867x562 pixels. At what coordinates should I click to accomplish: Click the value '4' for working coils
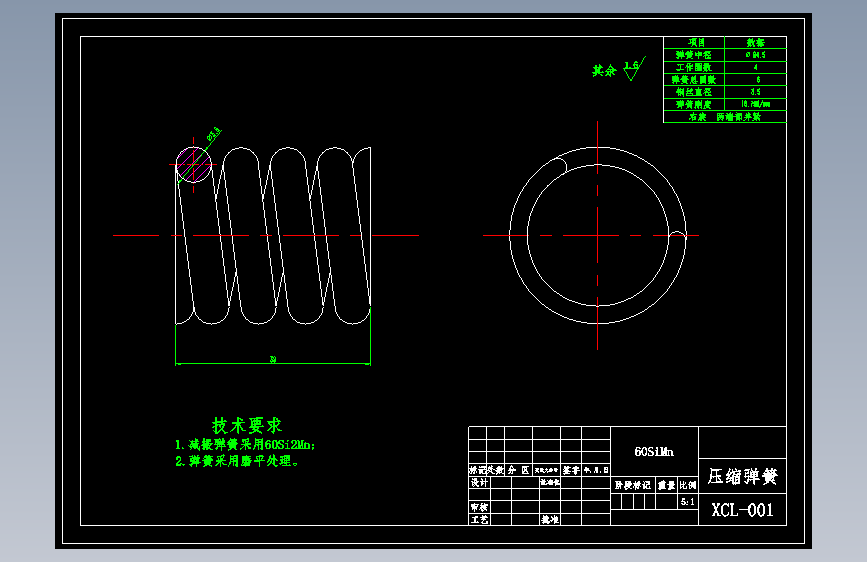(x=755, y=67)
